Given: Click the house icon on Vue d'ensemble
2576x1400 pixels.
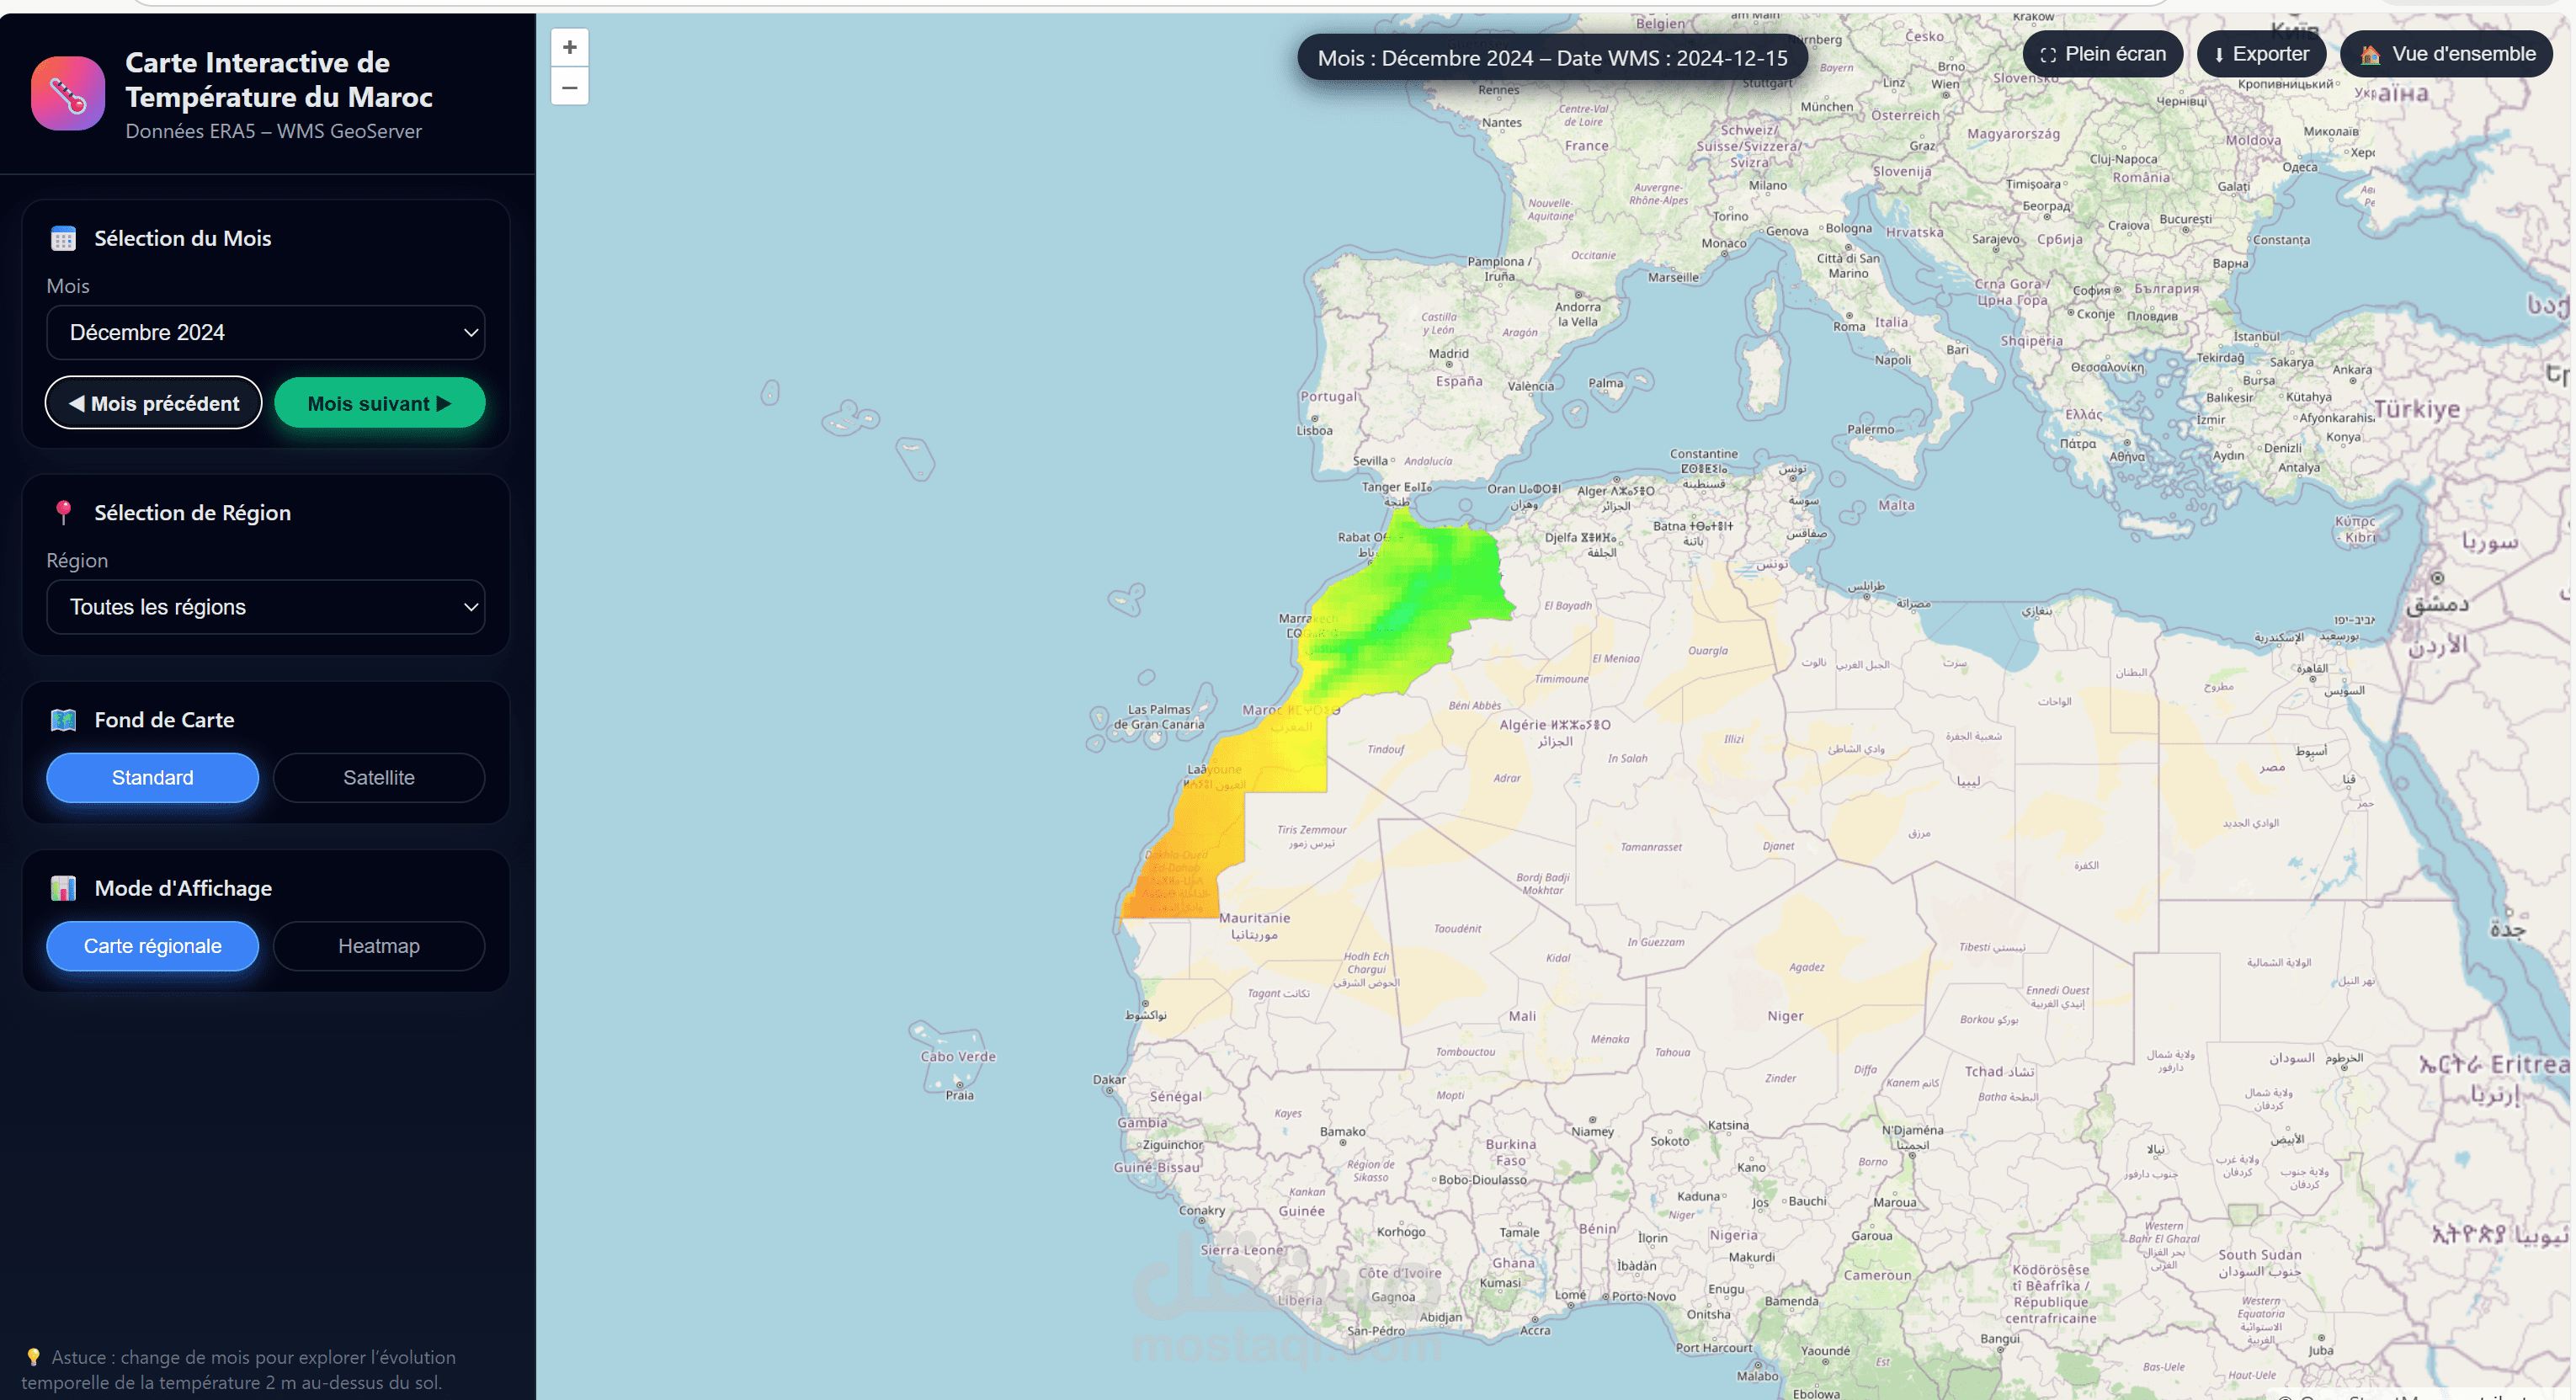Looking at the screenshot, I should coord(2370,54).
